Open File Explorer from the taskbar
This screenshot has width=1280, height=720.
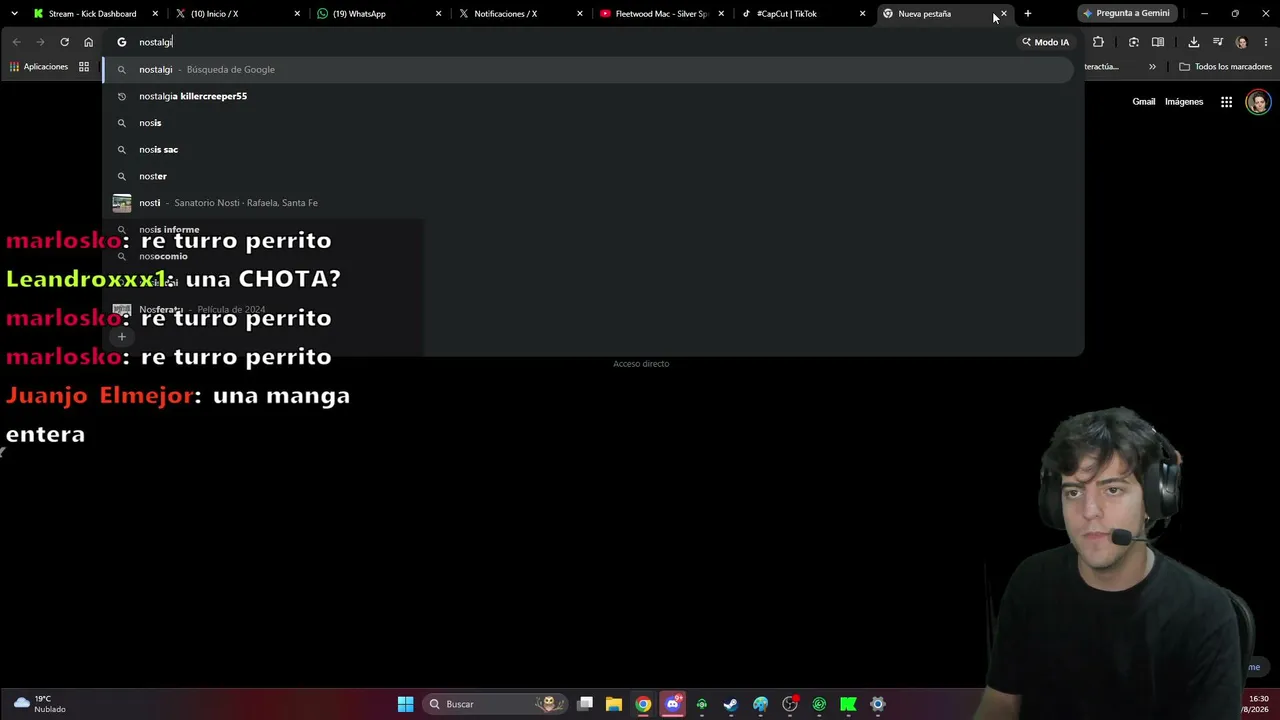[614, 704]
